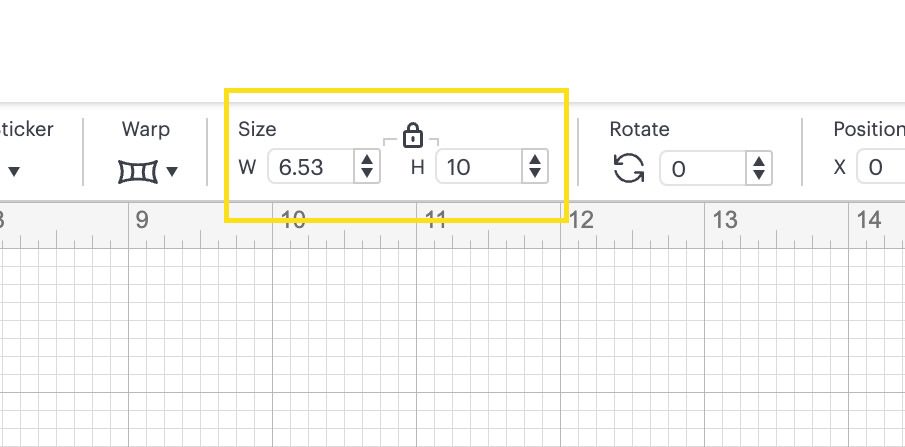Screen dimensions: 905x447
Task: Click the Warp label
Action: tap(145, 129)
